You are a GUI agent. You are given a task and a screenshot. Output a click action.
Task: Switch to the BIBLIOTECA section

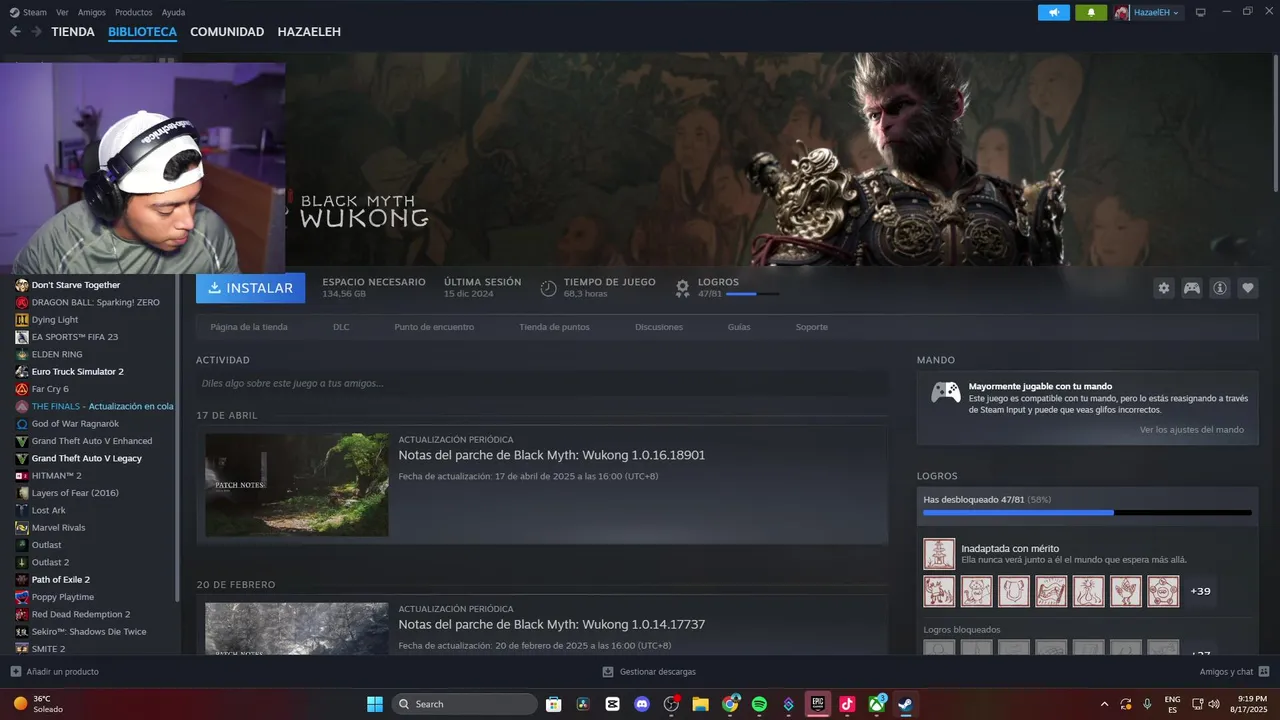coord(142,32)
